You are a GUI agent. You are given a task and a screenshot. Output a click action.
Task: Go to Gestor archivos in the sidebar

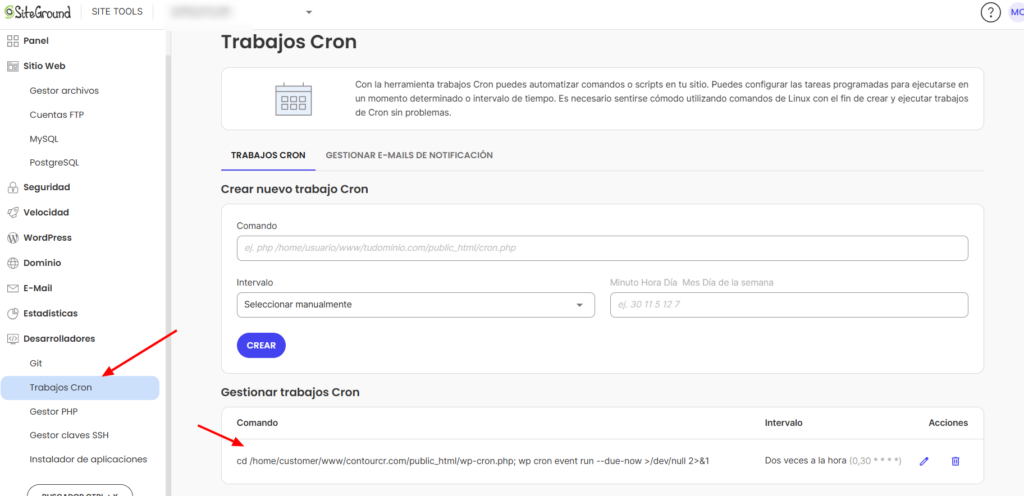click(x=64, y=91)
